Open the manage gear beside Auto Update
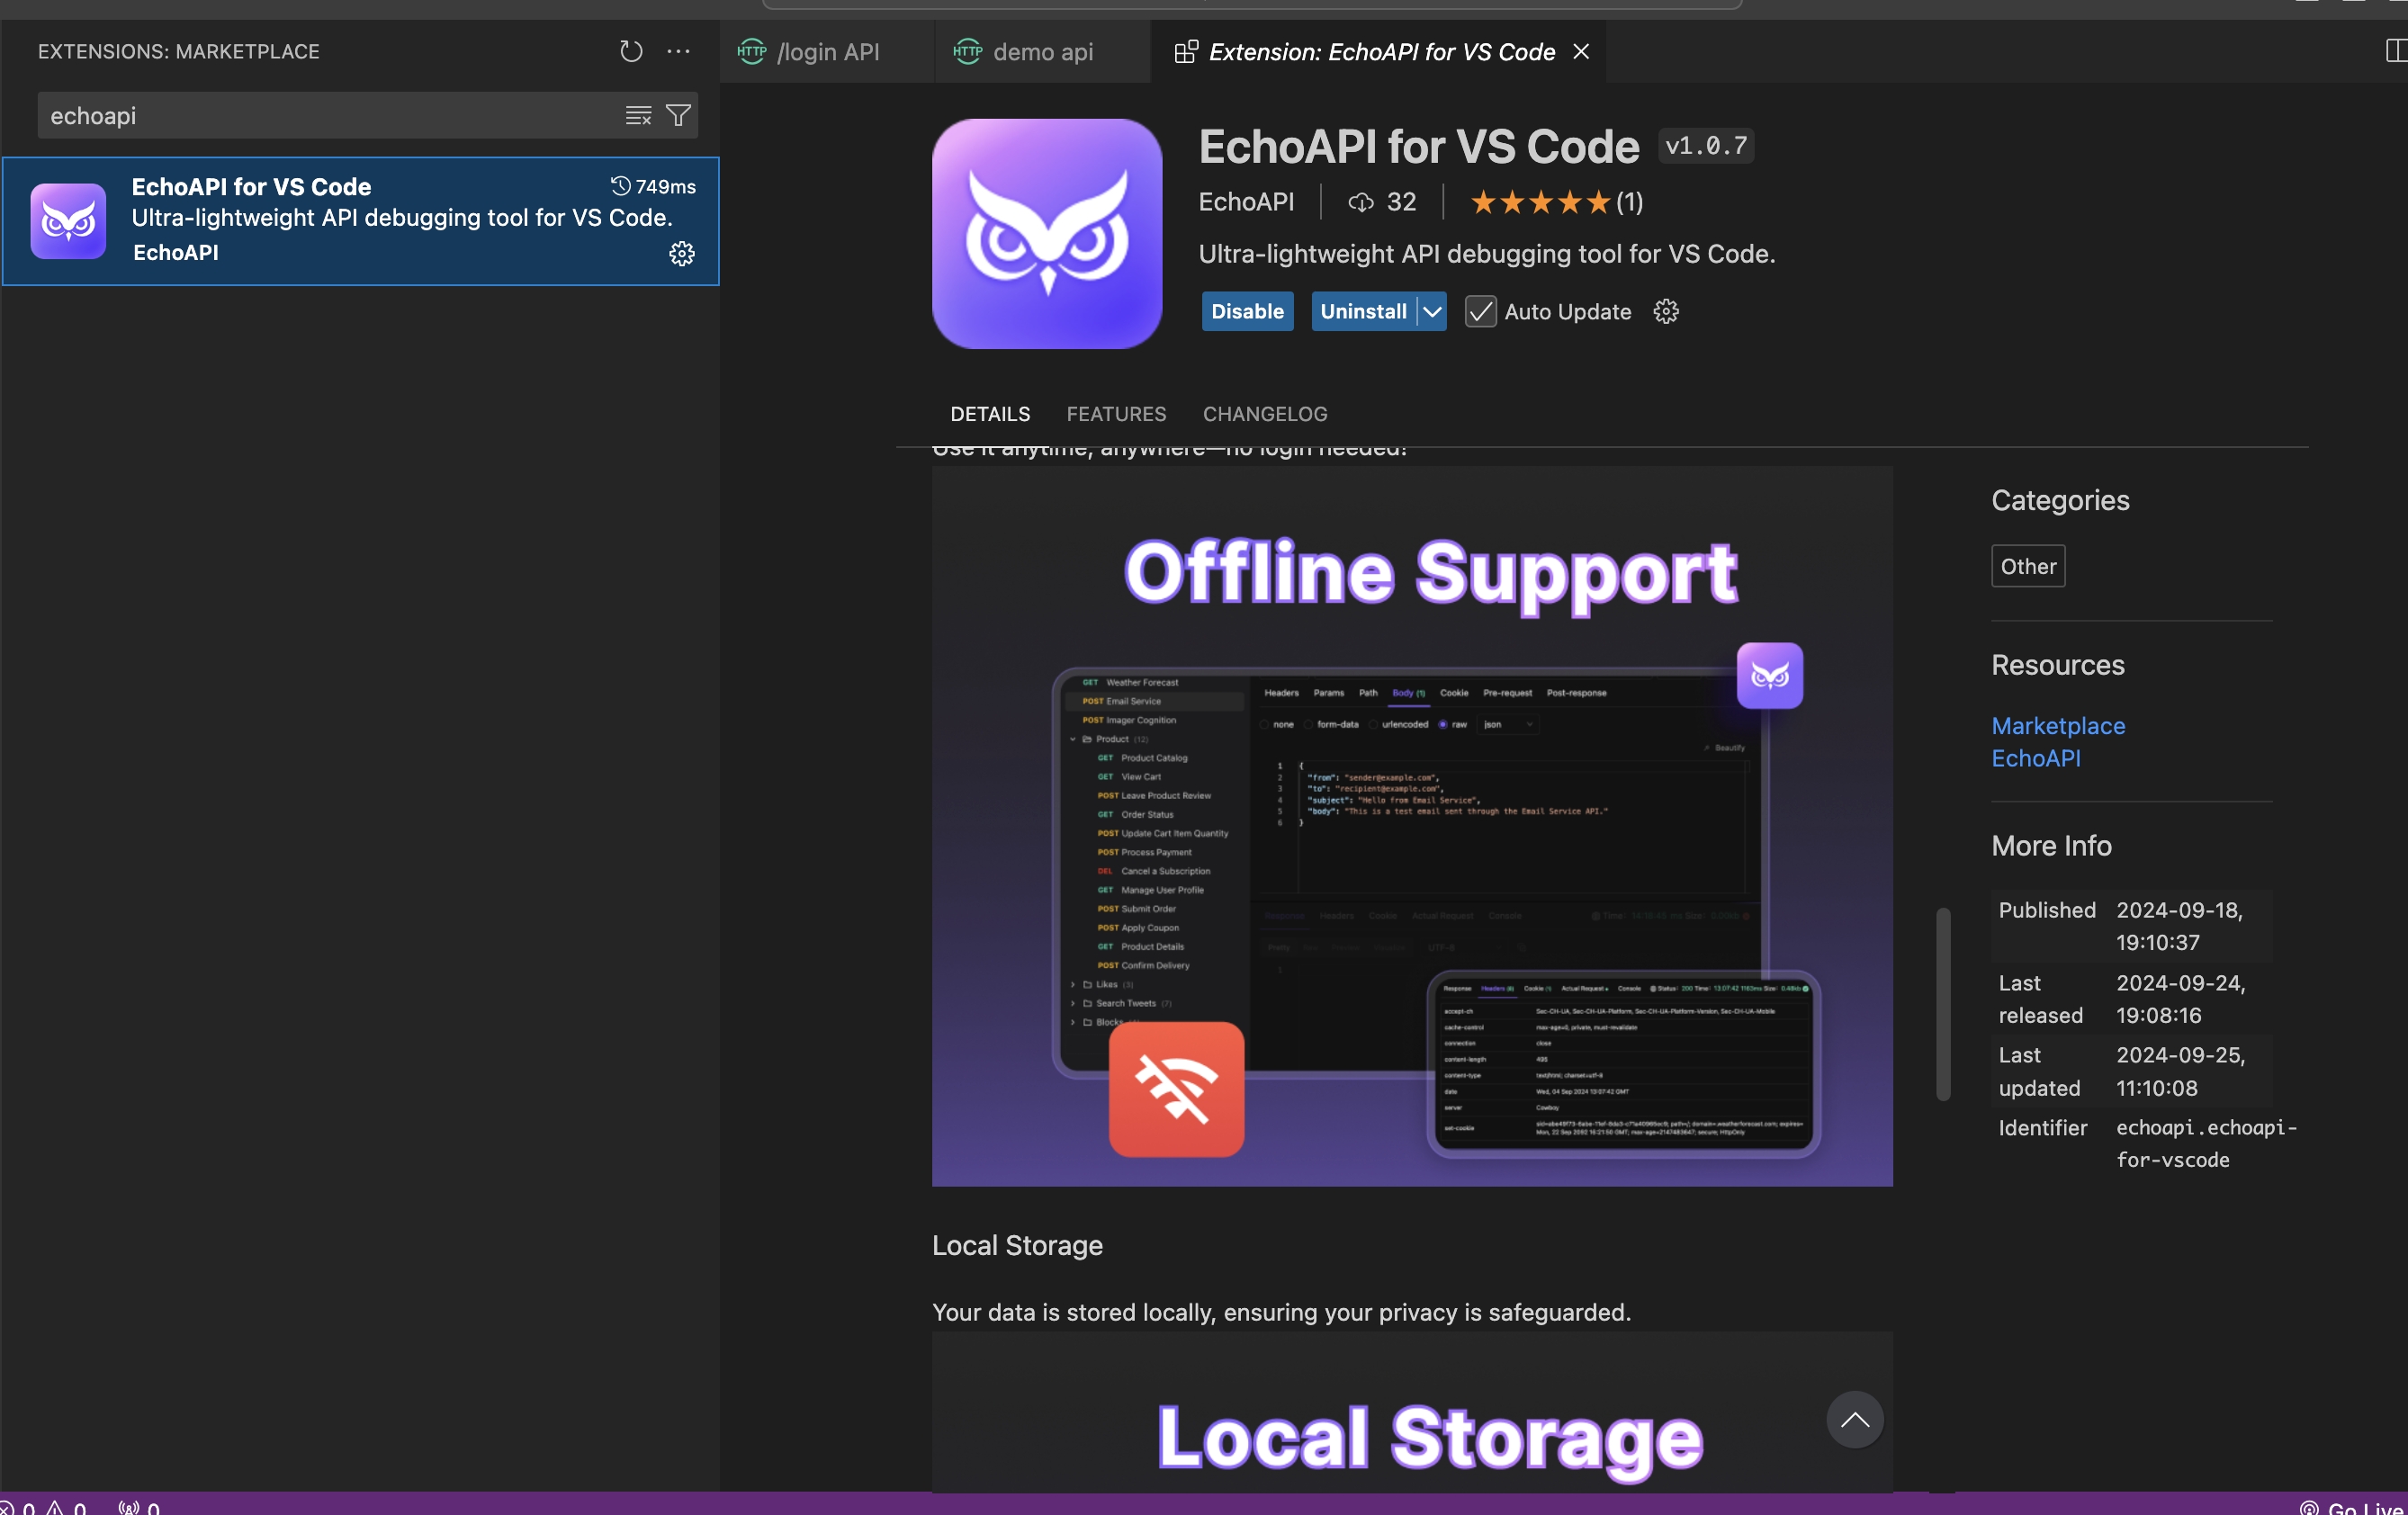This screenshot has height=1515, width=2408. (1665, 312)
